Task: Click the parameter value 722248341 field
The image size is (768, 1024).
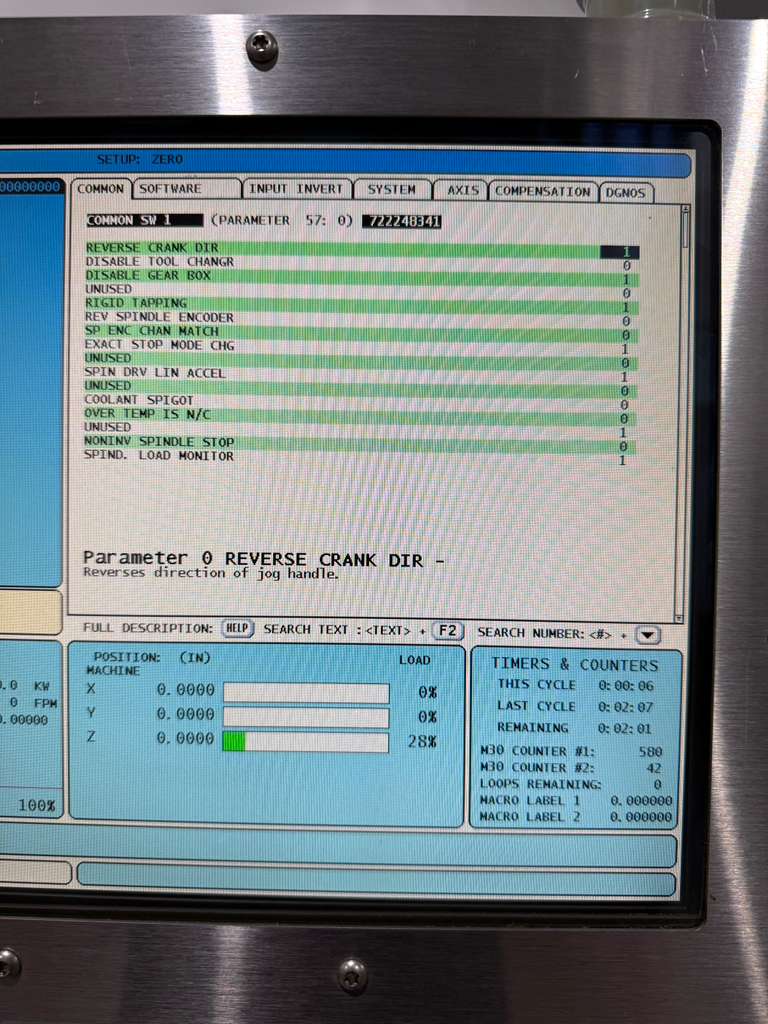Action: (401, 221)
